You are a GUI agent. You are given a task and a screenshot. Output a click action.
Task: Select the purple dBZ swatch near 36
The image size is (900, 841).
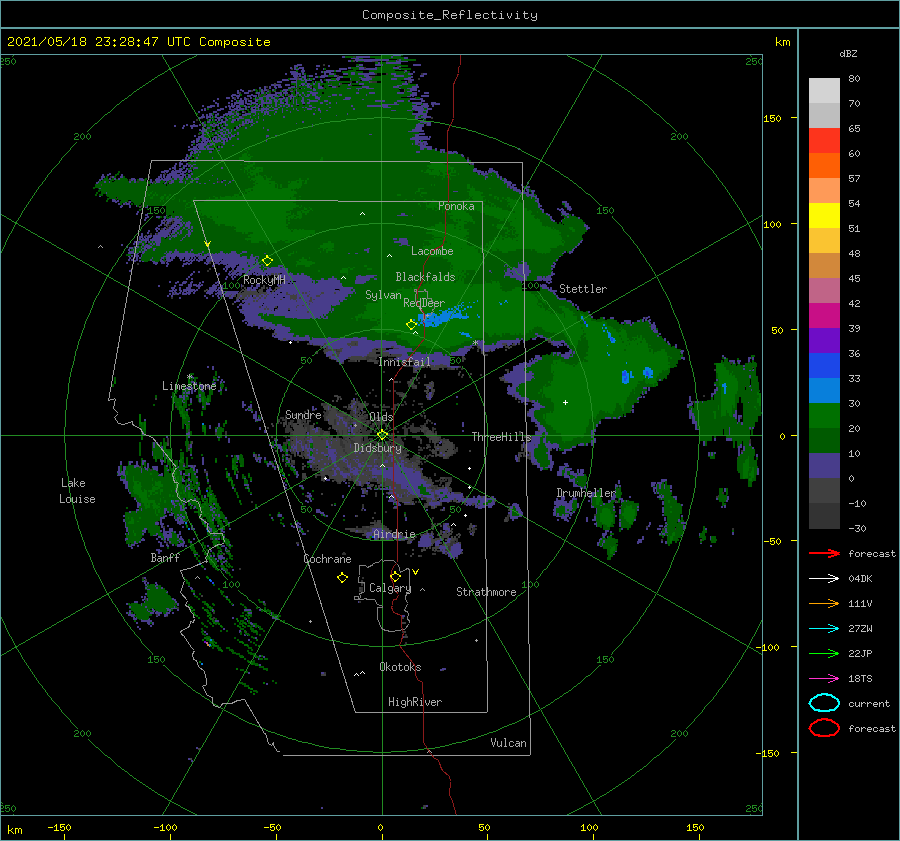coord(824,340)
